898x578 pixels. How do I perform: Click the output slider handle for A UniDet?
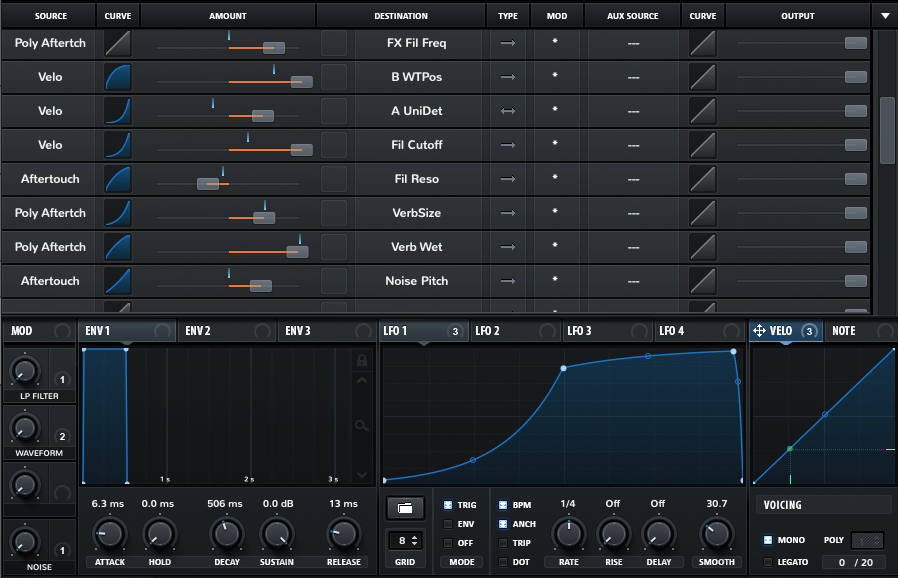pos(856,111)
